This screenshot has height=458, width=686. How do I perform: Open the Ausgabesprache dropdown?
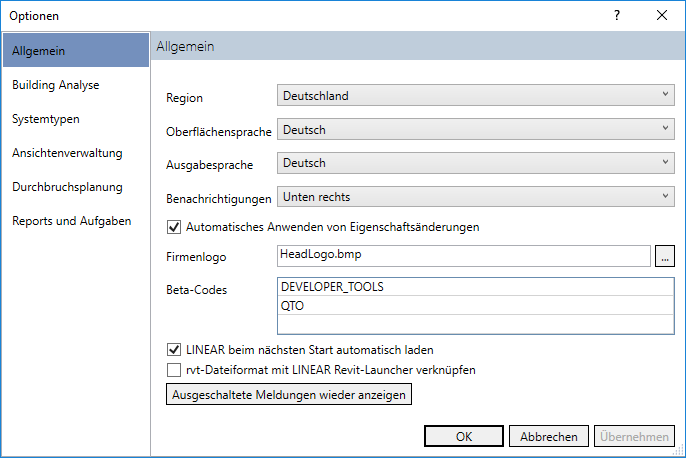click(476, 163)
